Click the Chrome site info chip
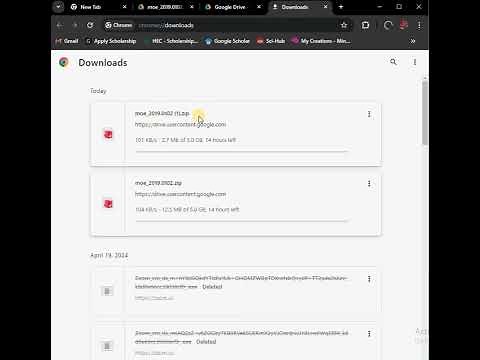This screenshot has height=360, width=480. (x=119, y=25)
